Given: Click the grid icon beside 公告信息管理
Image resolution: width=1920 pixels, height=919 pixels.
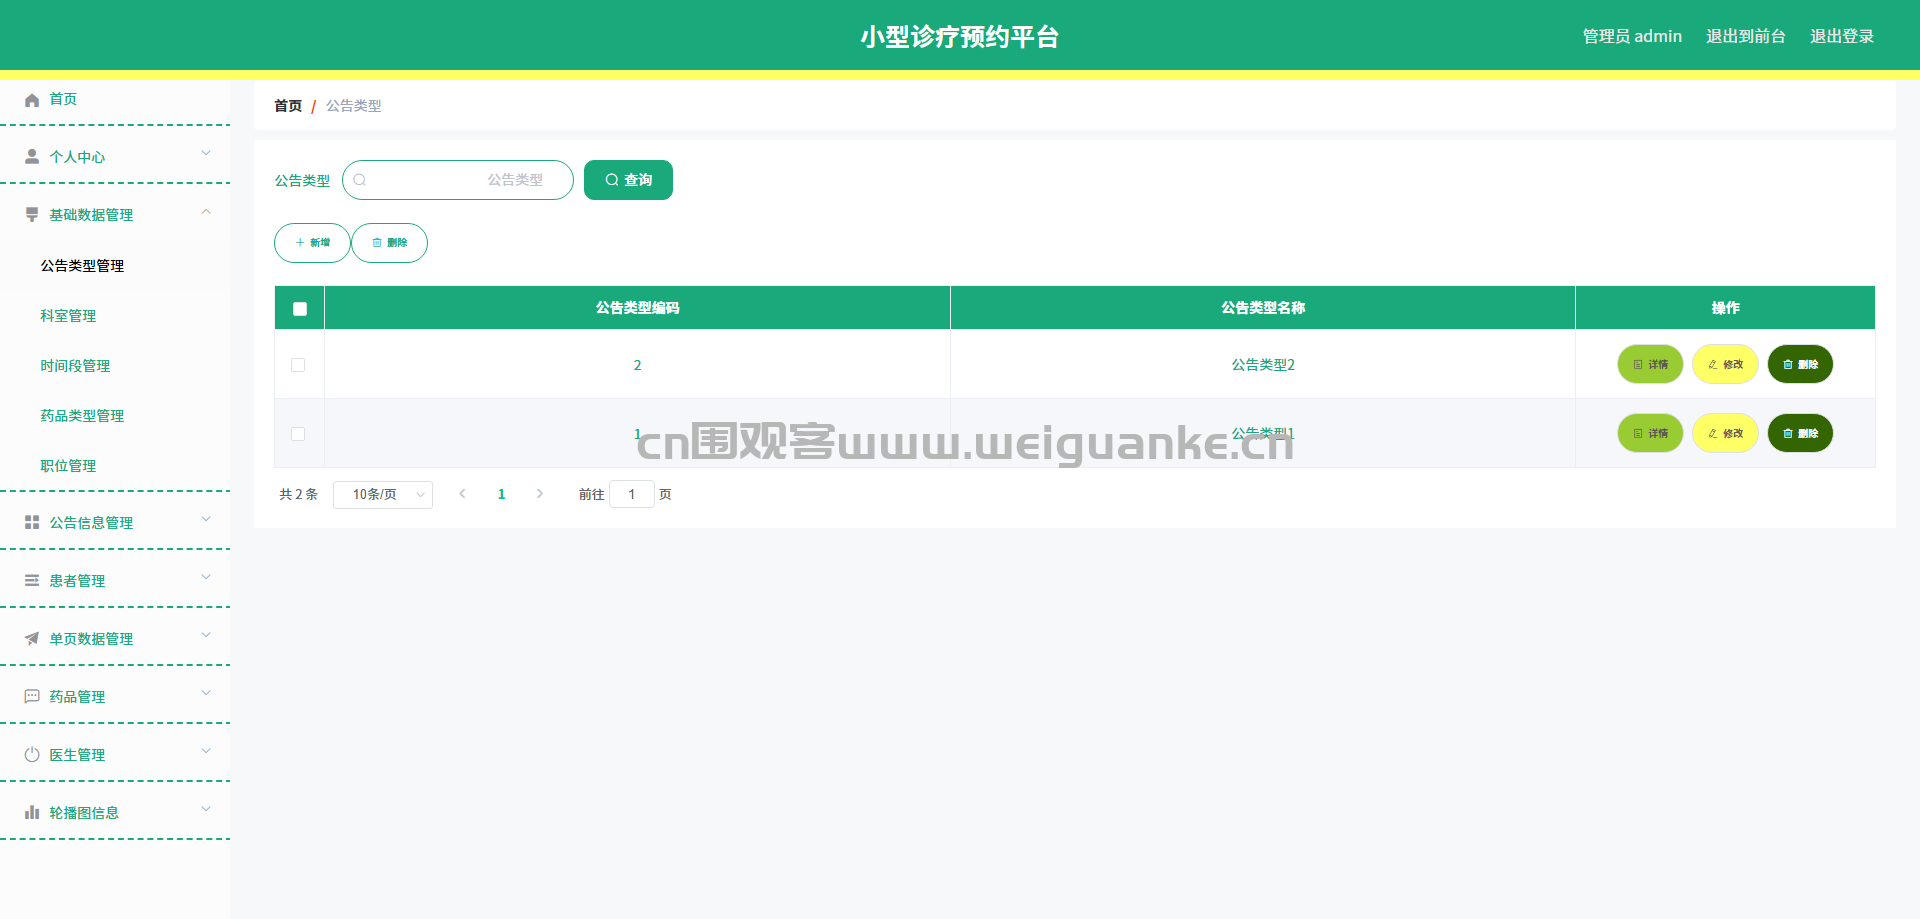Looking at the screenshot, I should [x=32, y=523].
